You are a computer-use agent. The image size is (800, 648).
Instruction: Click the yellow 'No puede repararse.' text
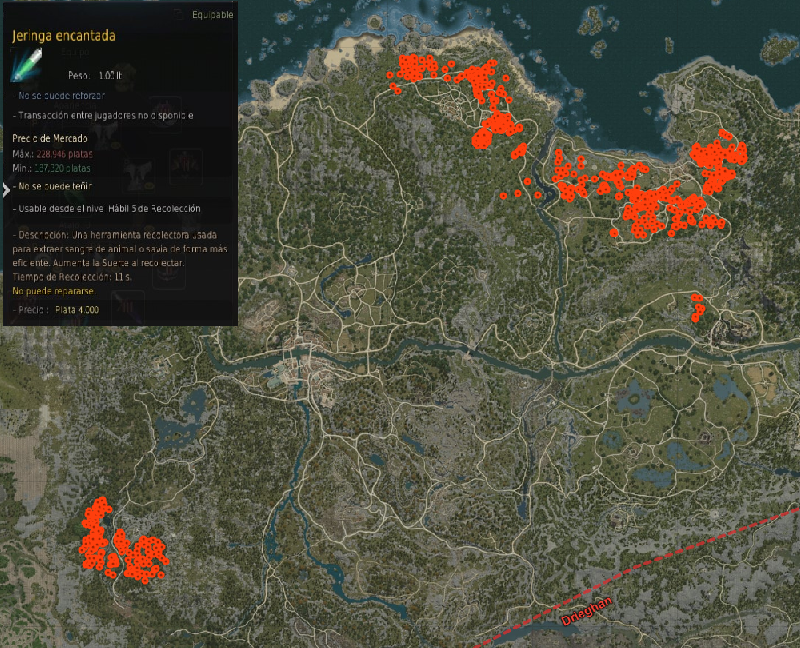click(54, 291)
